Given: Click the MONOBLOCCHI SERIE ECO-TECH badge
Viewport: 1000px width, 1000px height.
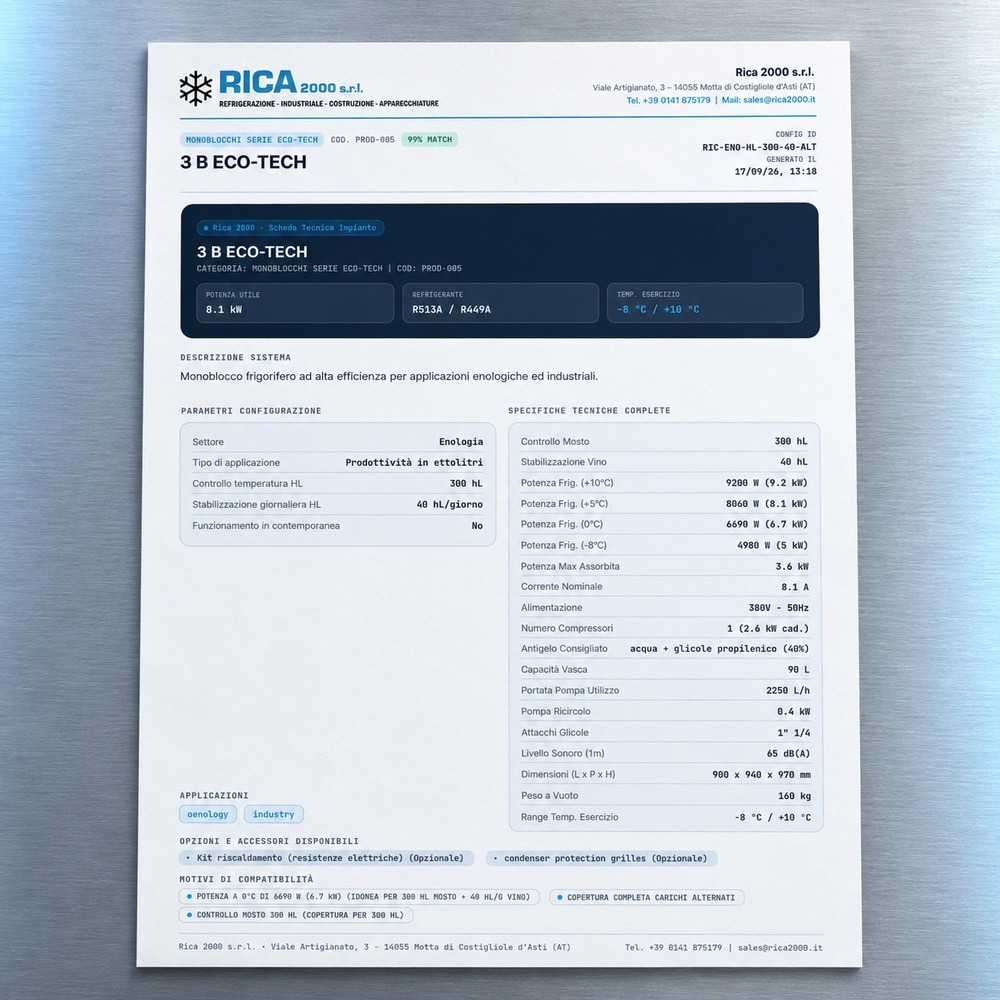Looking at the screenshot, I should pos(252,140).
